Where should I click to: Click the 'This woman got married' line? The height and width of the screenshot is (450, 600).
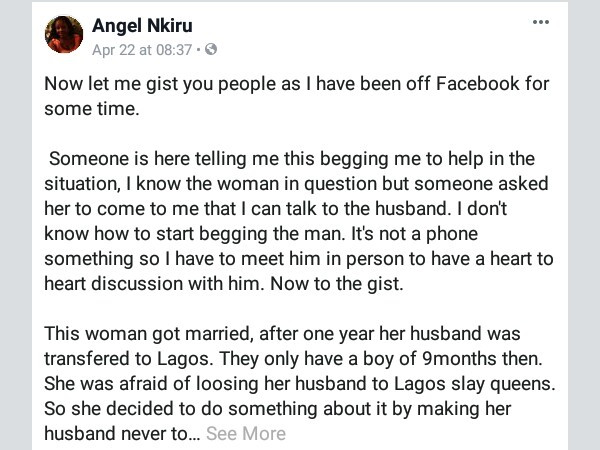coord(282,334)
